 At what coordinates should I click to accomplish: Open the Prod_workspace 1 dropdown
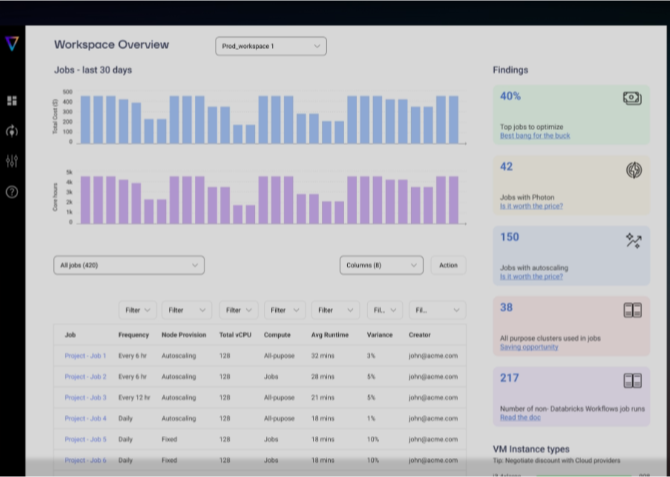[x=271, y=46]
